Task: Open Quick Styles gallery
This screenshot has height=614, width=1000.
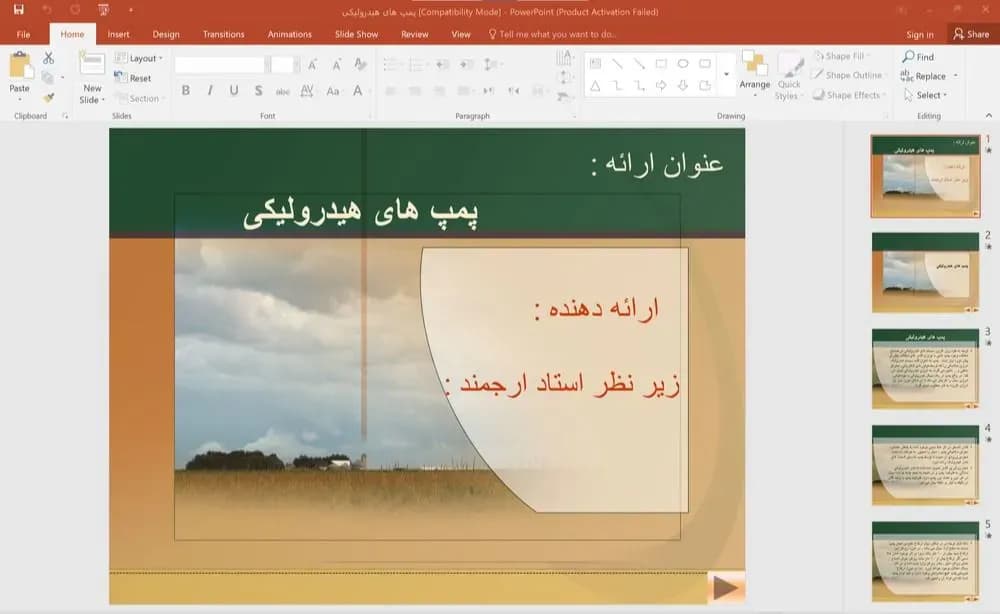Action: (x=790, y=76)
